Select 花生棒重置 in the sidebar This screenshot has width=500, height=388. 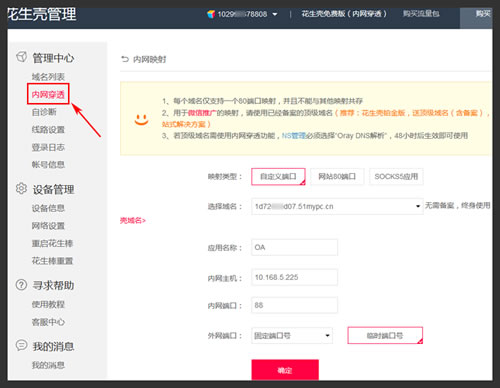[x=52, y=261]
